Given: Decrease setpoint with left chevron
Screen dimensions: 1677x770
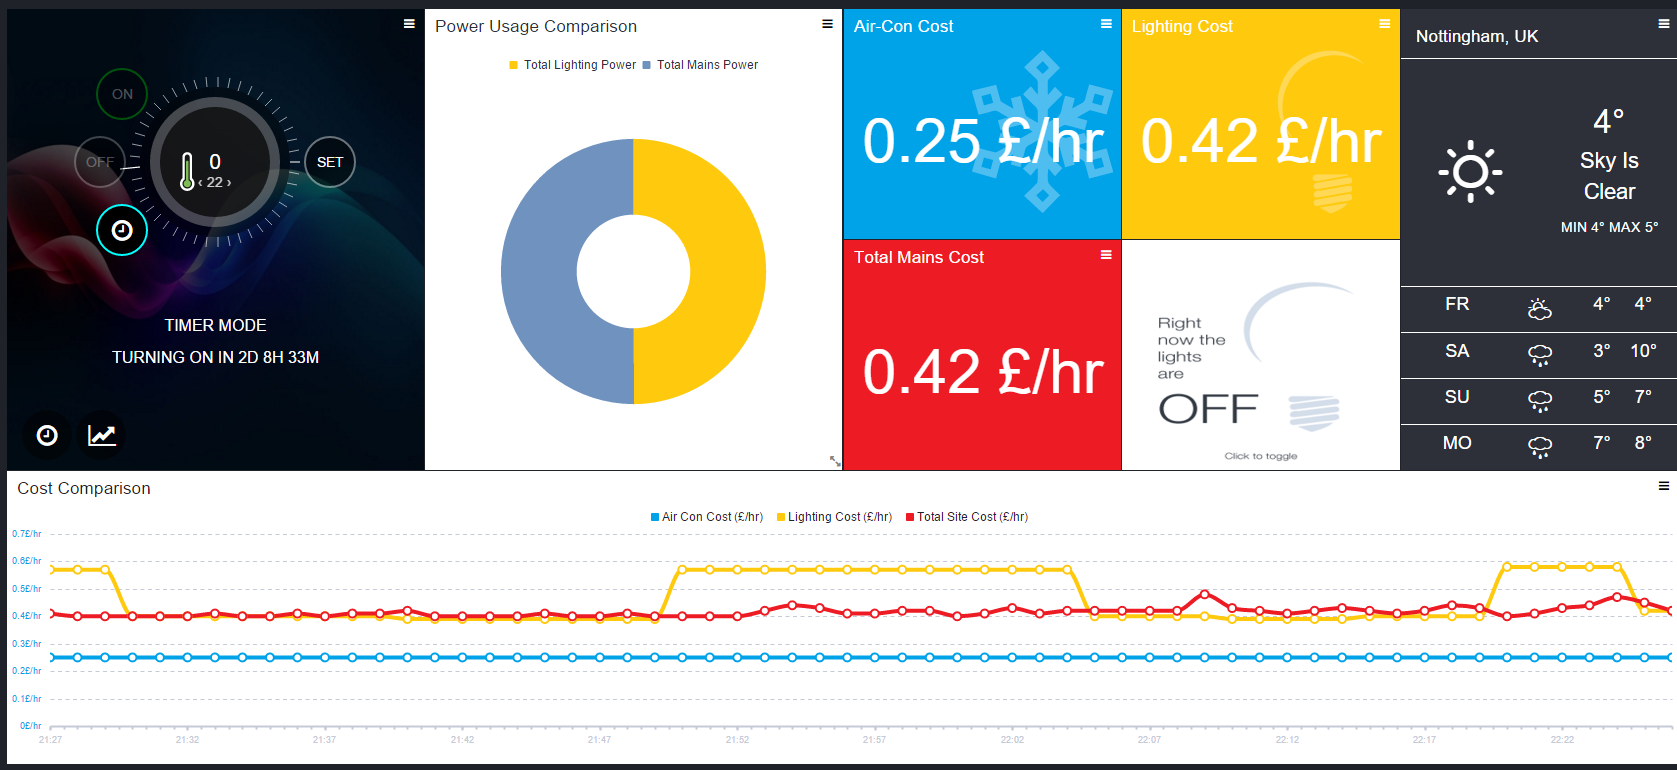Looking at the screenshot, I should coord(201,183).
